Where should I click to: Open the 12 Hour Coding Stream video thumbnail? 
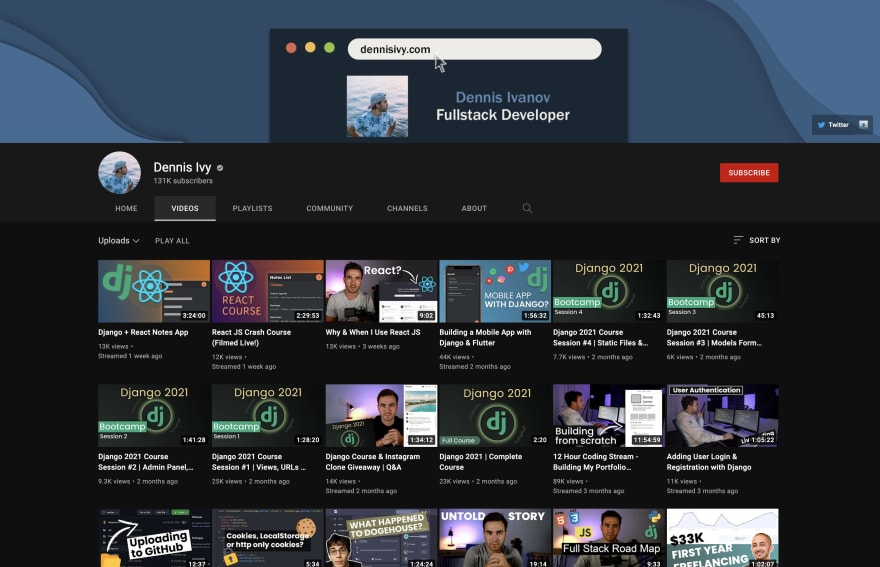click(608, 415)
